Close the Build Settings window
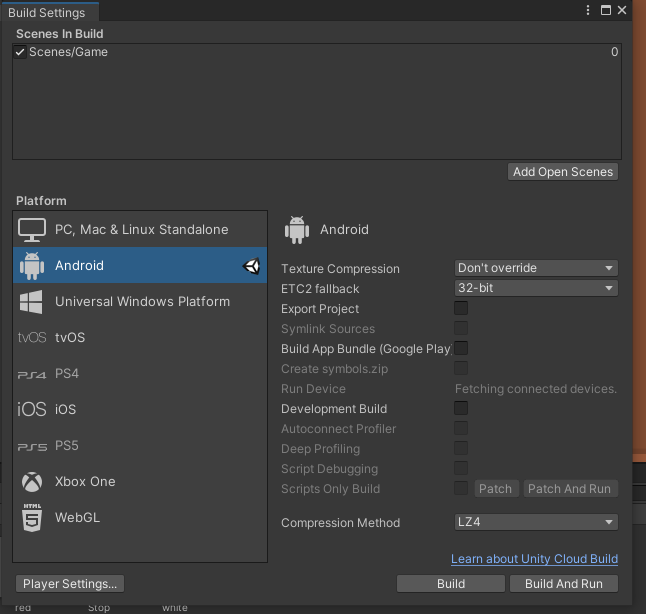Screen dimensions: 646x614 622,10
